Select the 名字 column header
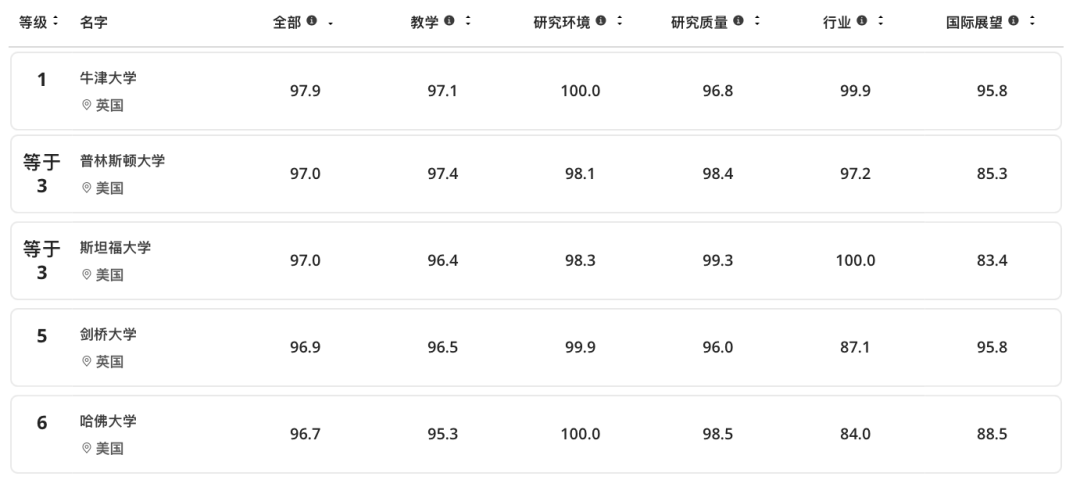Image resolution: width=1080 pixels, height=480 pixels. pyautogui.click(x=94, y=22)
